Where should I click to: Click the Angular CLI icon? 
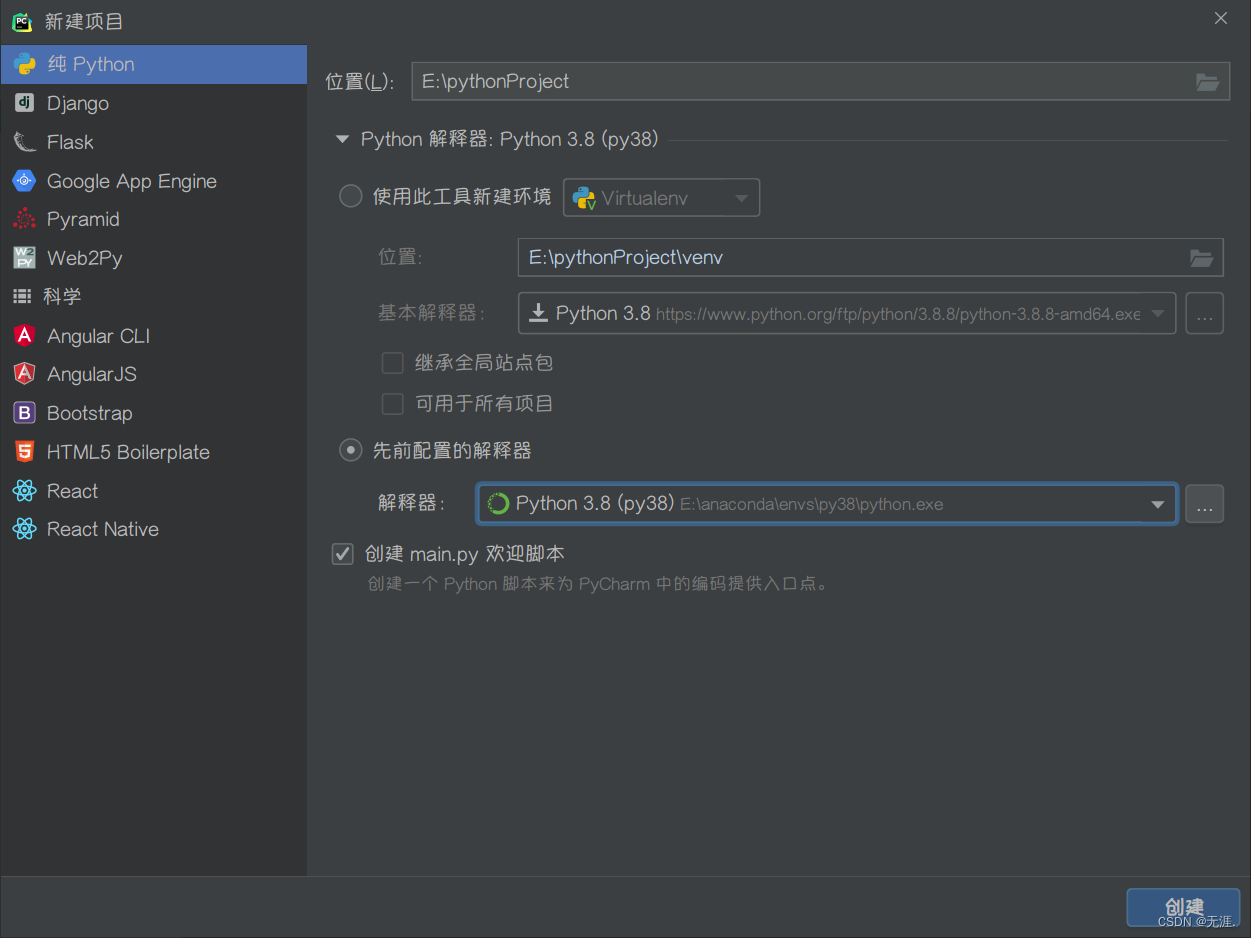coord(24,336)
